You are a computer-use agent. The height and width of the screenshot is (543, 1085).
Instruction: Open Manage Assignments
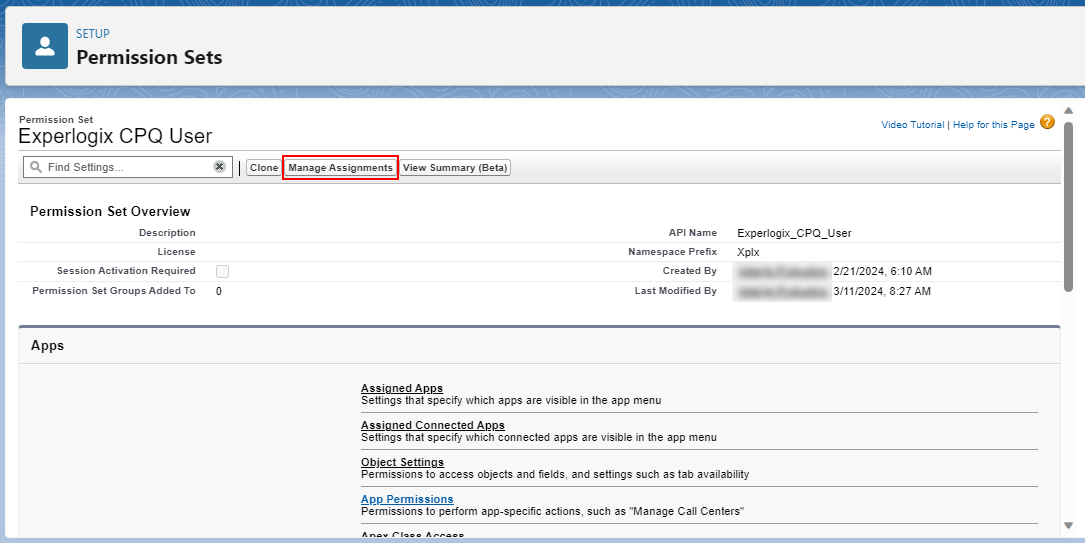pos(340,167)
